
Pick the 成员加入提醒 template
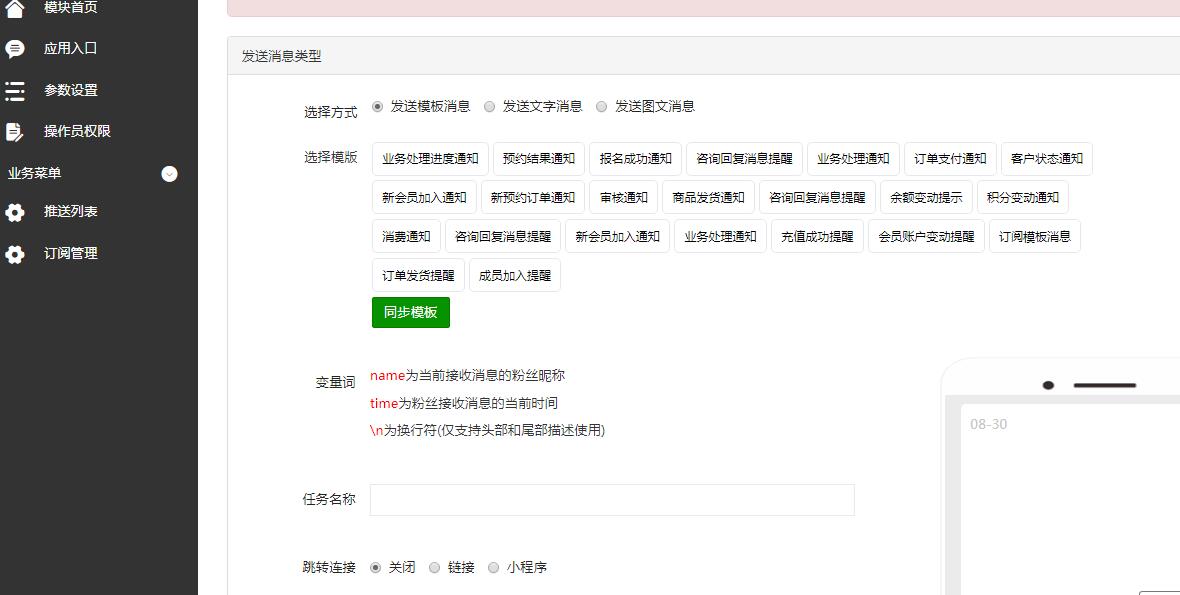click(515, 275)
